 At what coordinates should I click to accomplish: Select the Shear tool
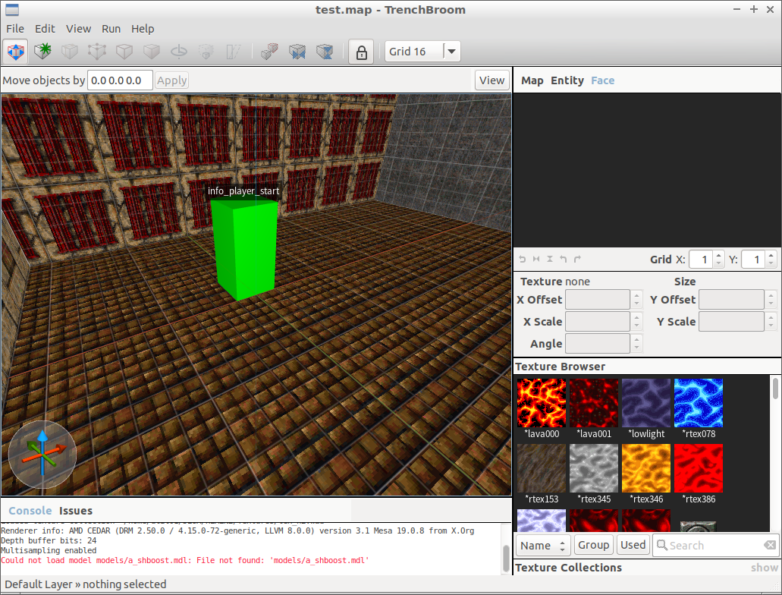click(233, 51)
